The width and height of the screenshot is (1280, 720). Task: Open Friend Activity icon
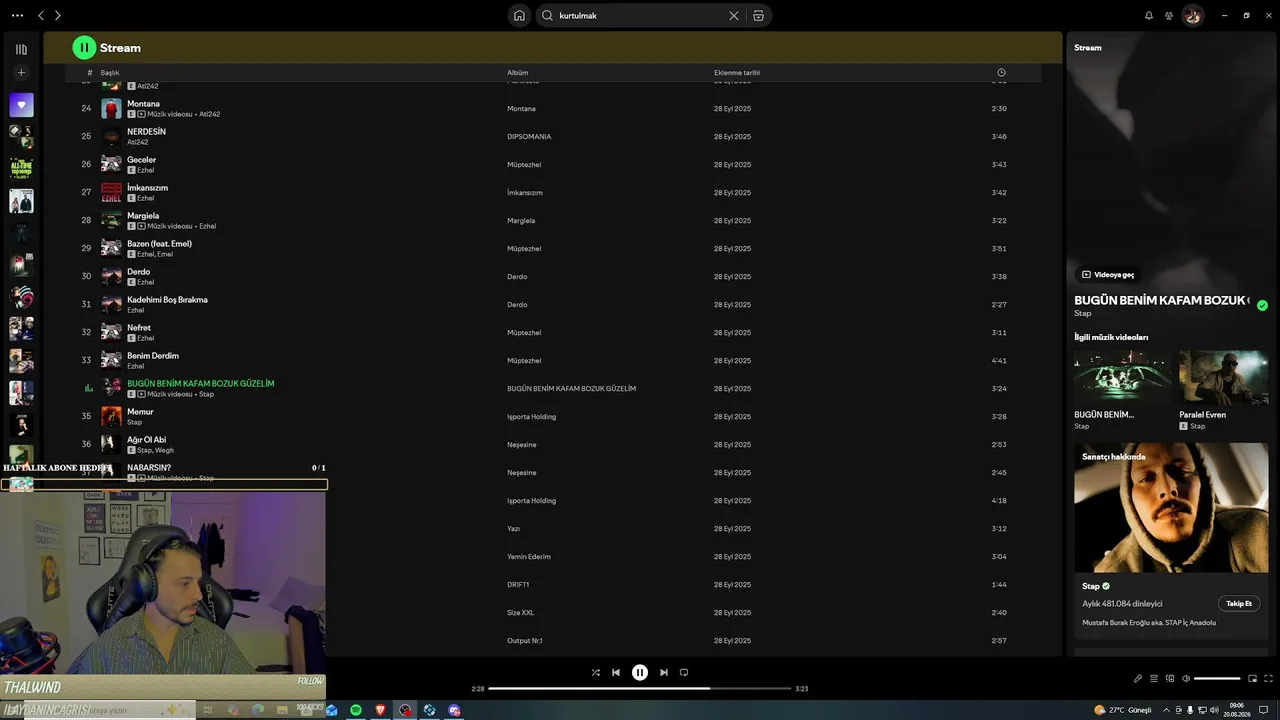1169,16
